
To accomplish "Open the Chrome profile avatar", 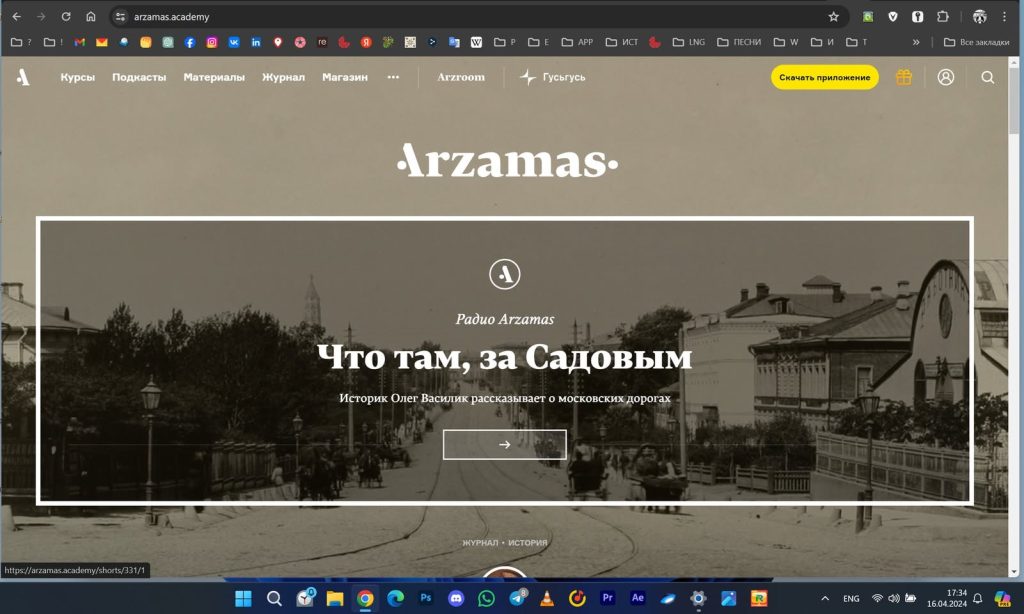I will point(980,17).
